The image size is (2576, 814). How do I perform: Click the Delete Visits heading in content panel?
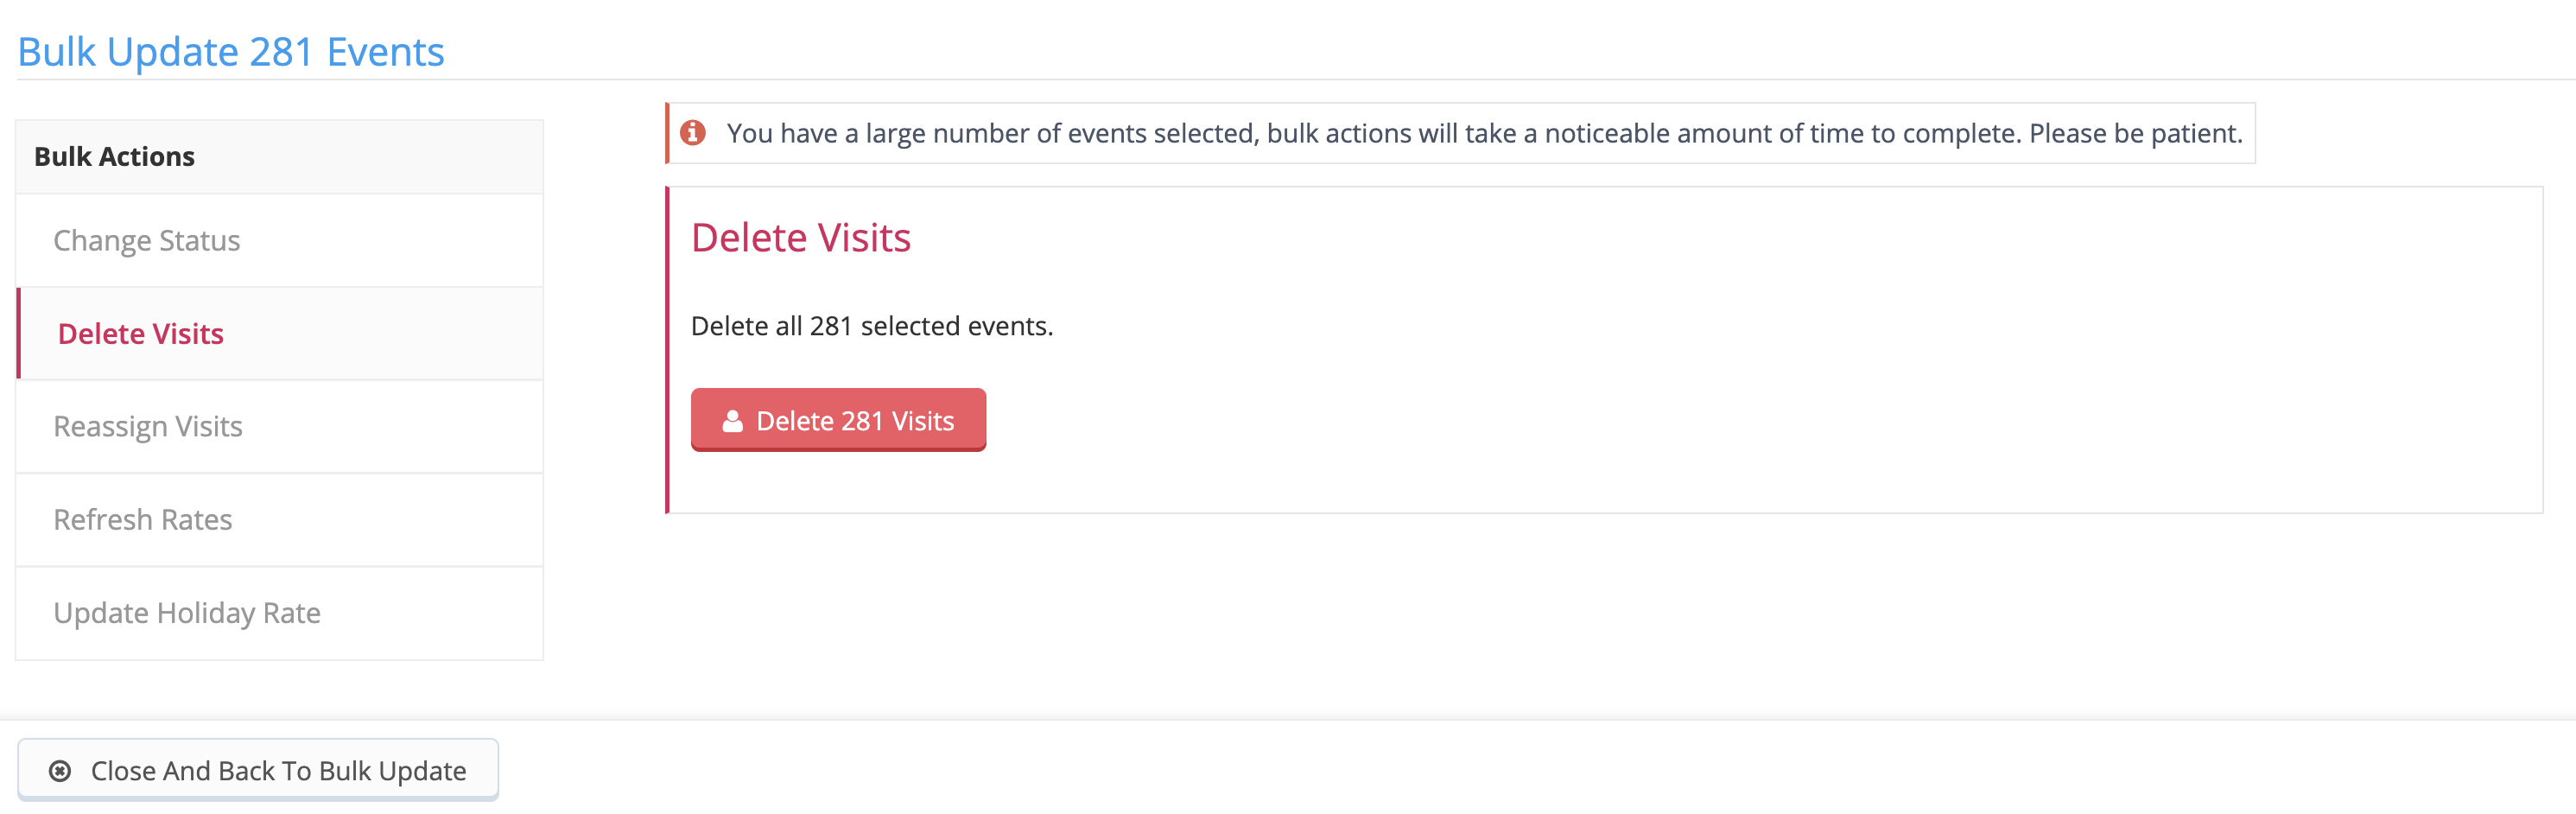pos(801,238)
